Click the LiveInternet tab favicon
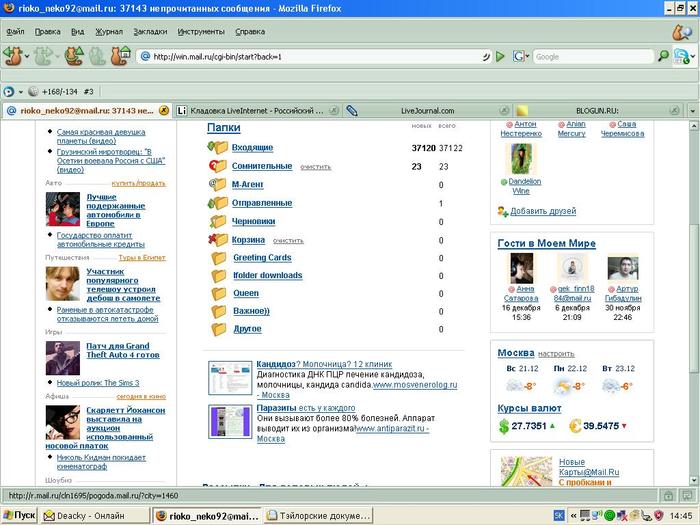Image resolution: width=700 pixels, height=525 pixels. pyautogui.click(x=181, y=110)
